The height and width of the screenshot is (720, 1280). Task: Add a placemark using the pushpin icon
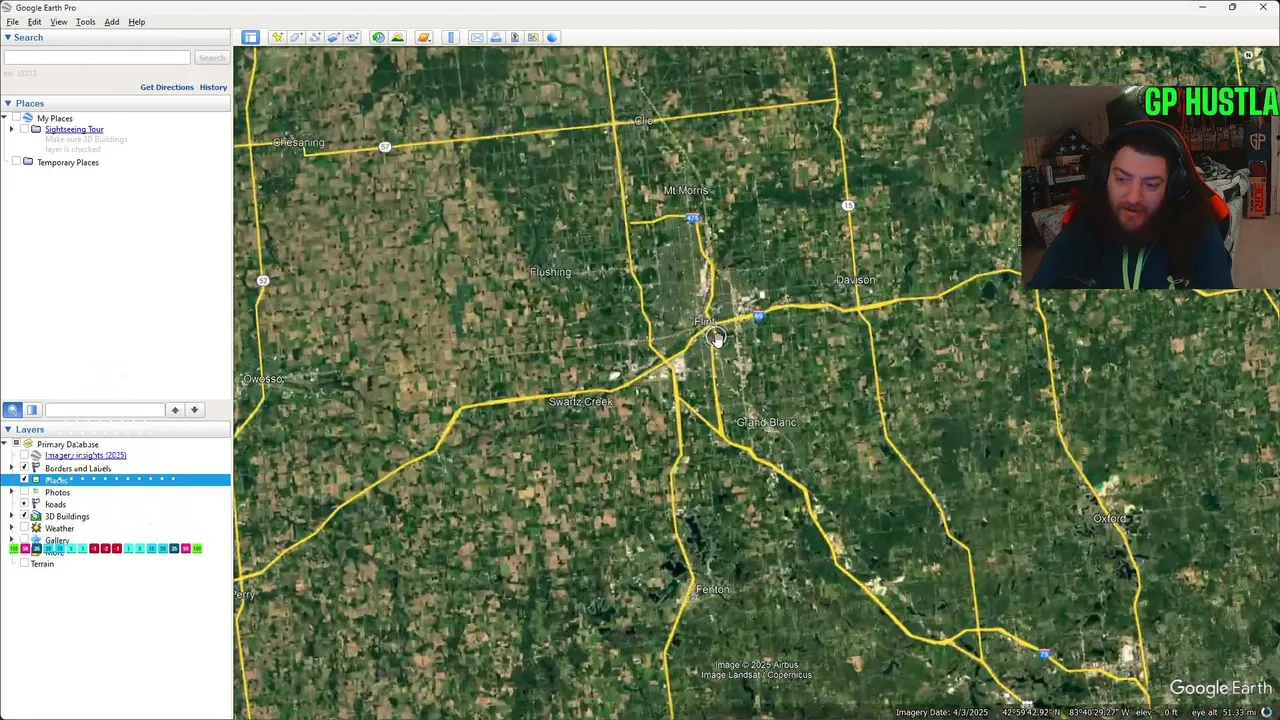[x=277, y=37]
